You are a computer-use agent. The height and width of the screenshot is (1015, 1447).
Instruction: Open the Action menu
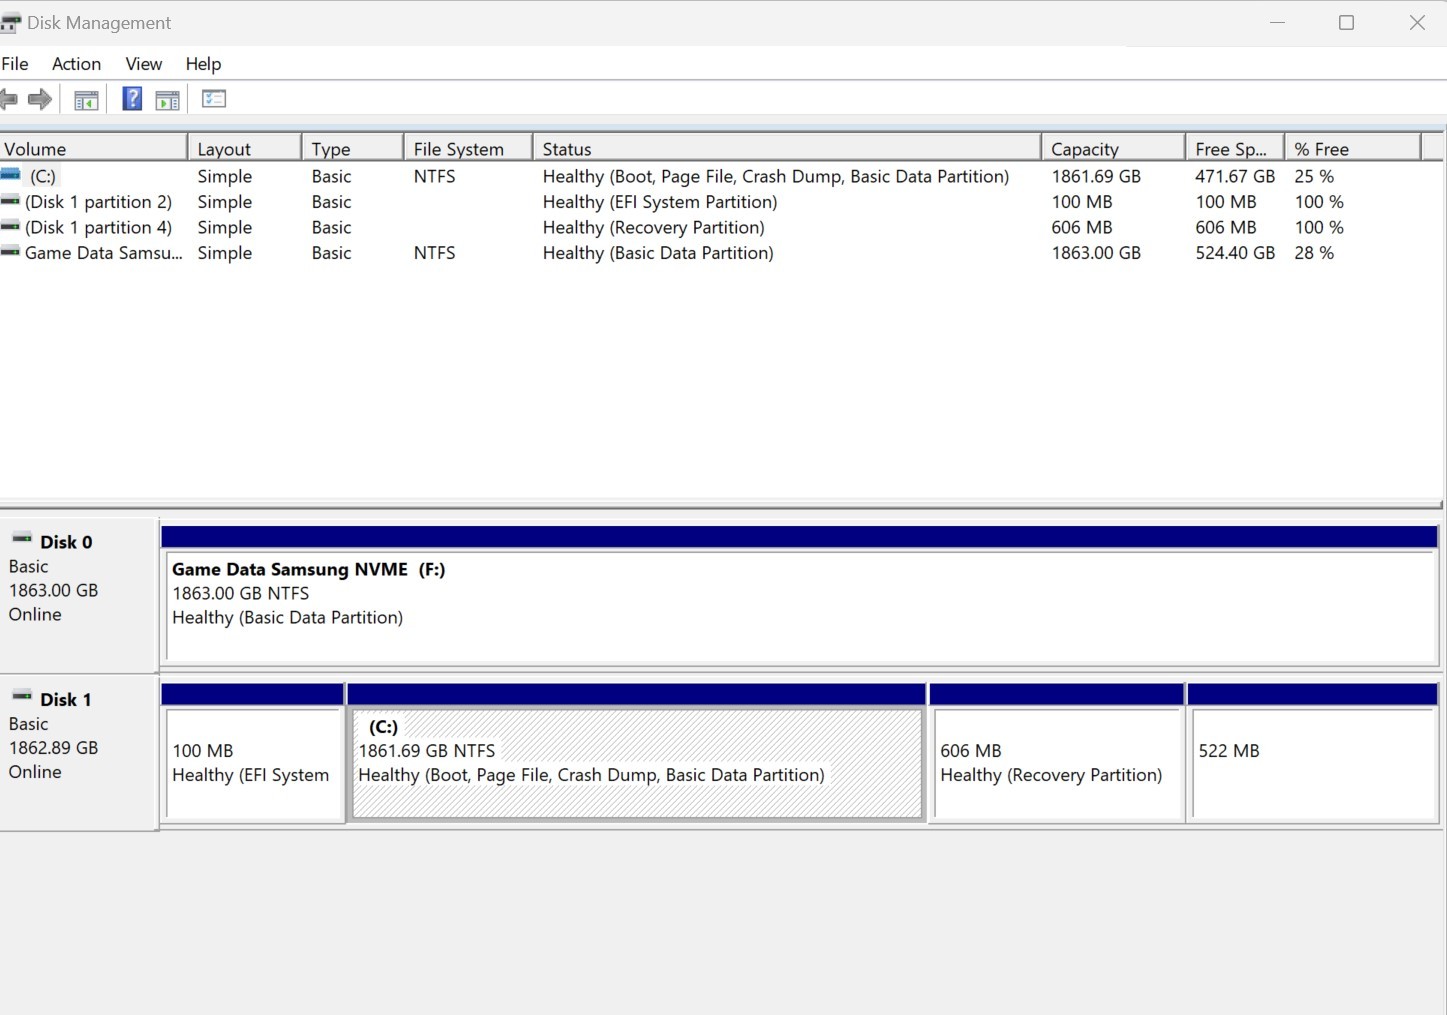[76, 64]
